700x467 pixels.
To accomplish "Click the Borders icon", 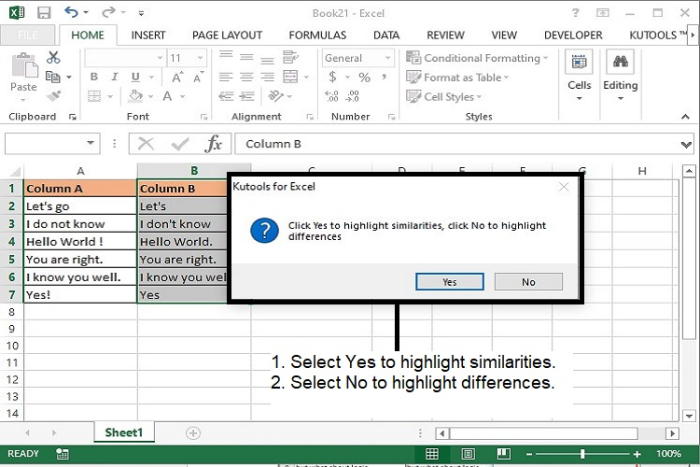I will coord(94,96).
